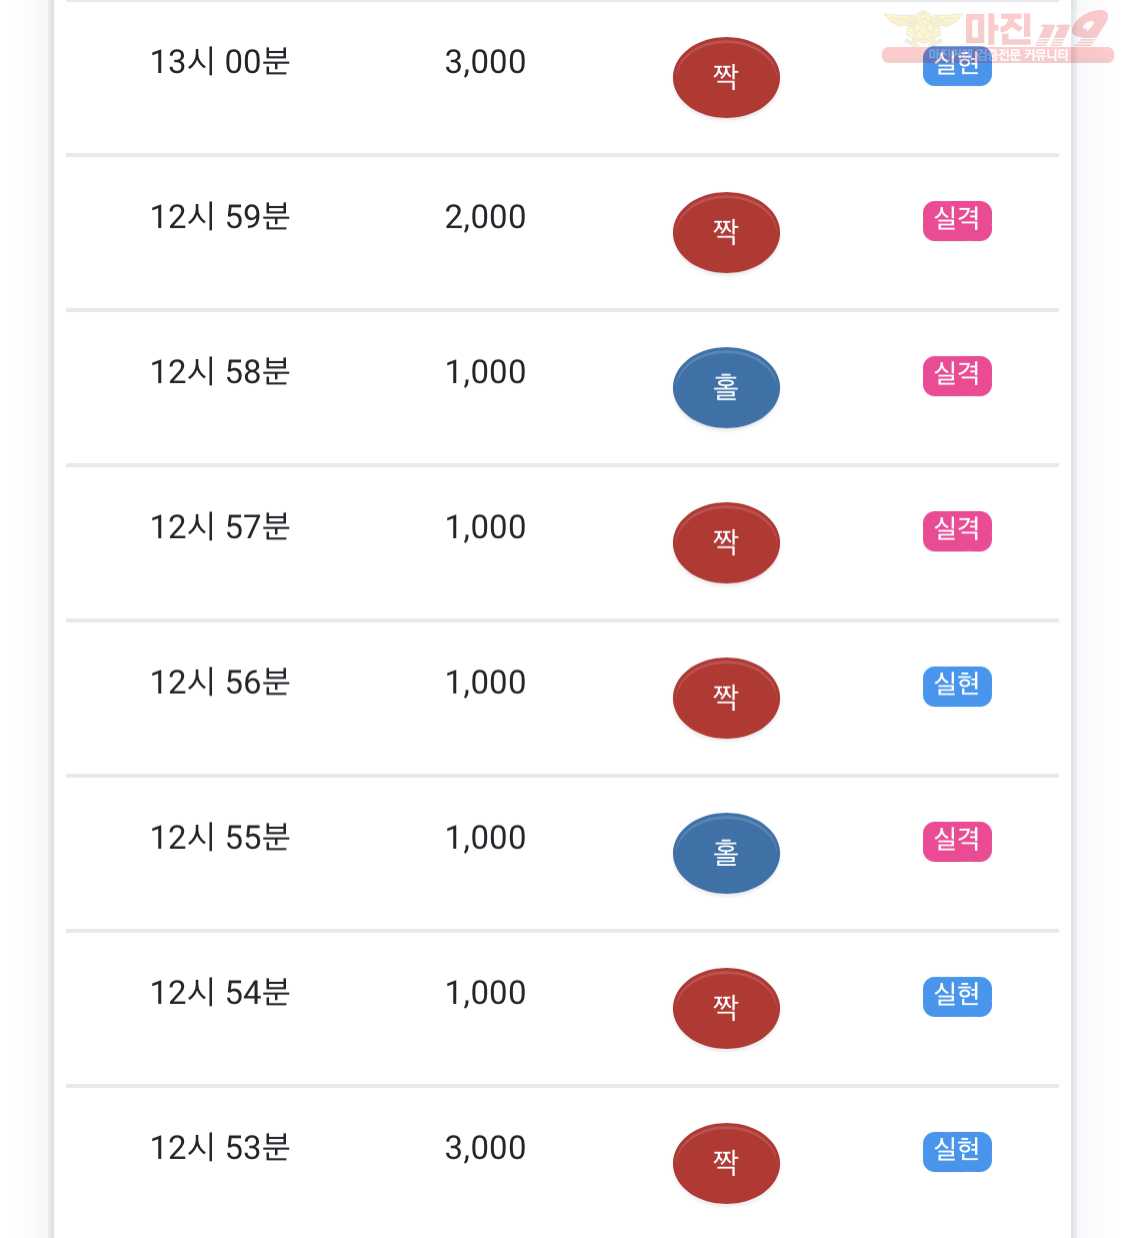This screenshot has height=1238, width=1125.
Task: Click the 2,000 amount at 12시 59분
Action: click(x=485, y=217)
